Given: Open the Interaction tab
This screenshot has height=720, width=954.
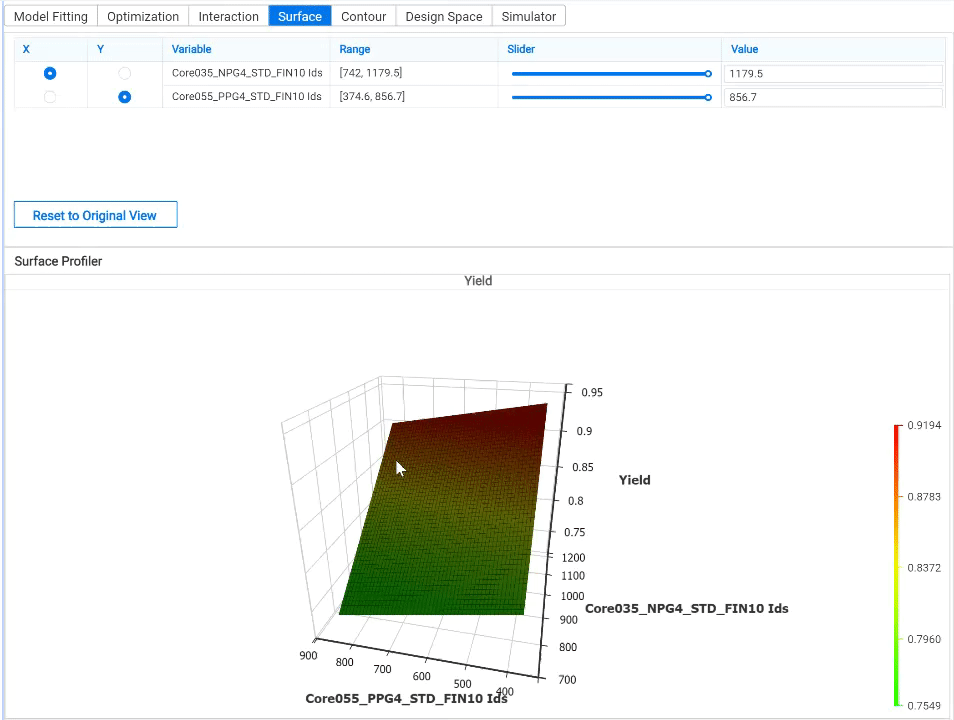Looking at the screenshot, I should coord(228,16).
